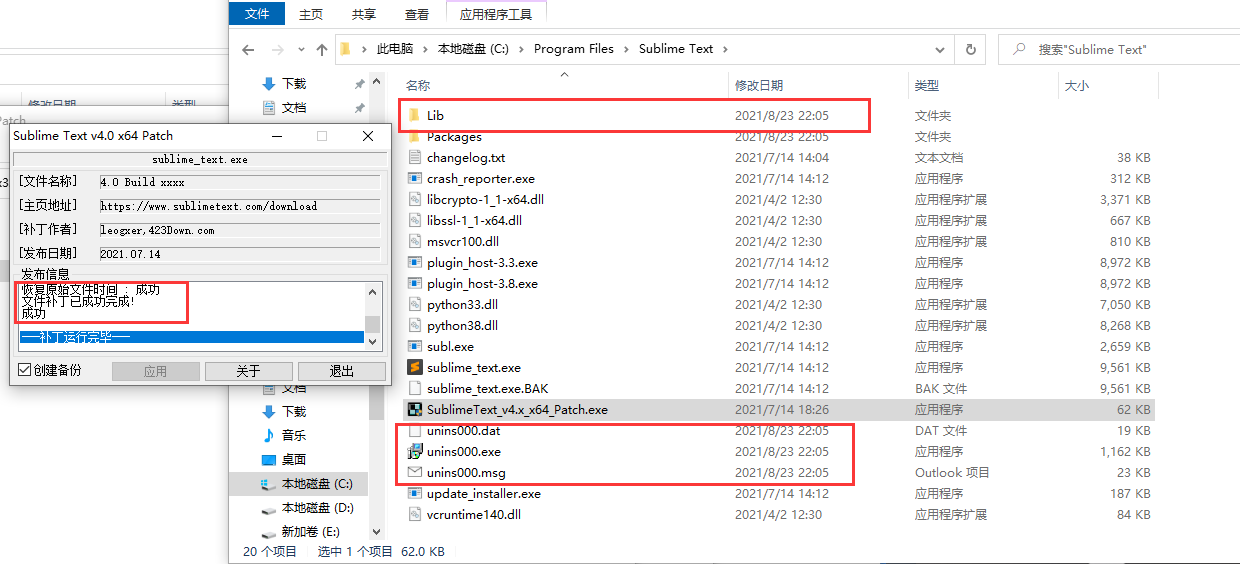Open recent locations dropdown arrow
This screenshot has width=1240, height=564.
tap(301, 49)
